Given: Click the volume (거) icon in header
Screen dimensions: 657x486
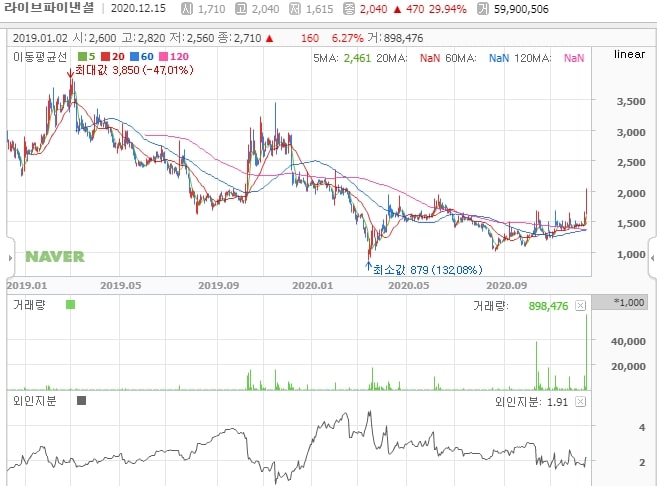Looking at the screenshot, I should click(483, 9).
